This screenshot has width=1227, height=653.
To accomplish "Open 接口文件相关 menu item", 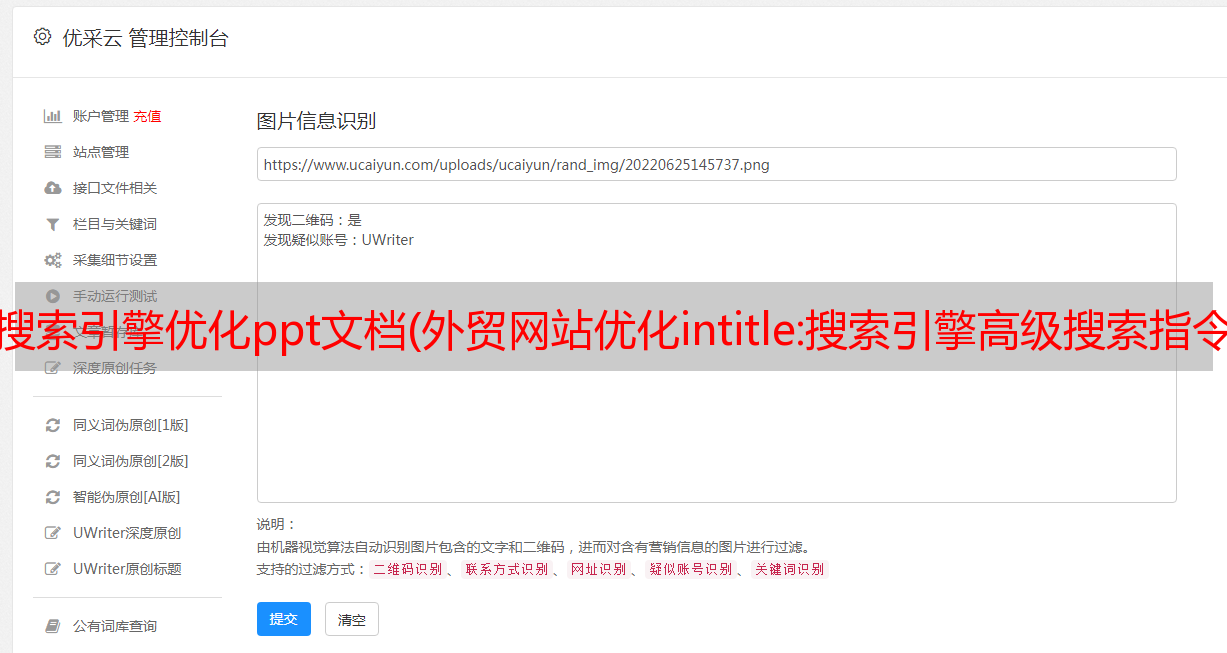I will coord(115,188).
